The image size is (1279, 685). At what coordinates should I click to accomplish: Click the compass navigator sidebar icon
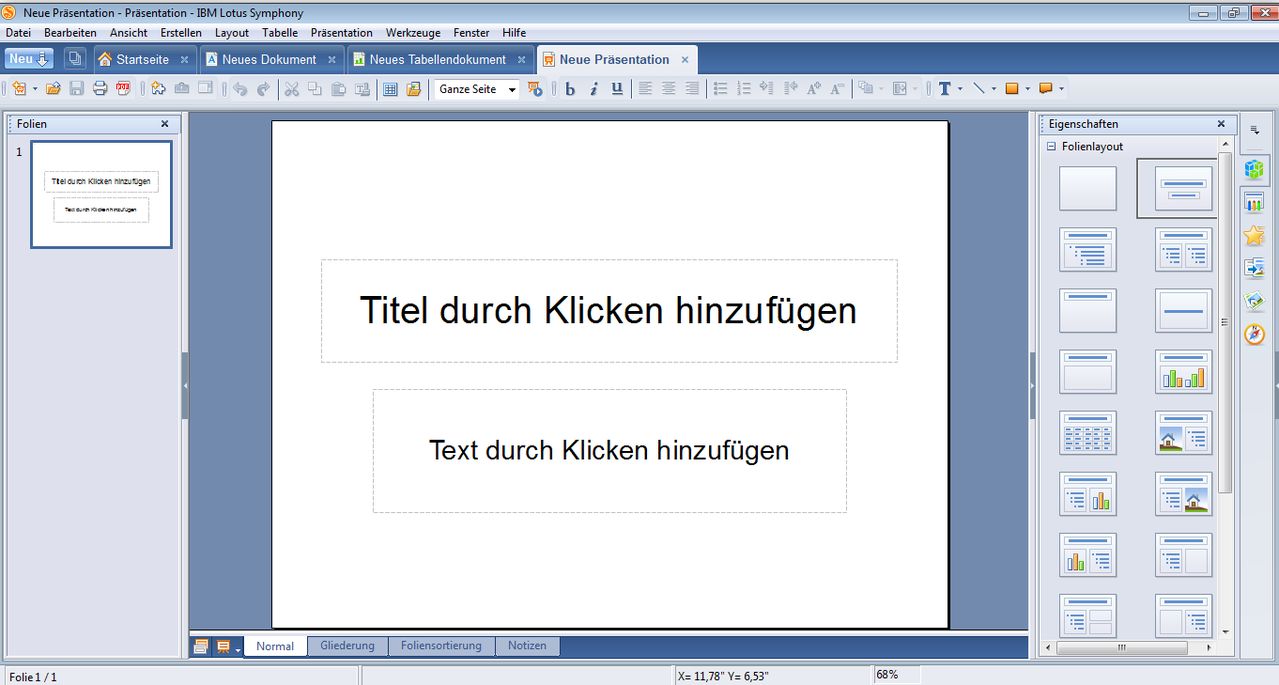point(1254,334)
